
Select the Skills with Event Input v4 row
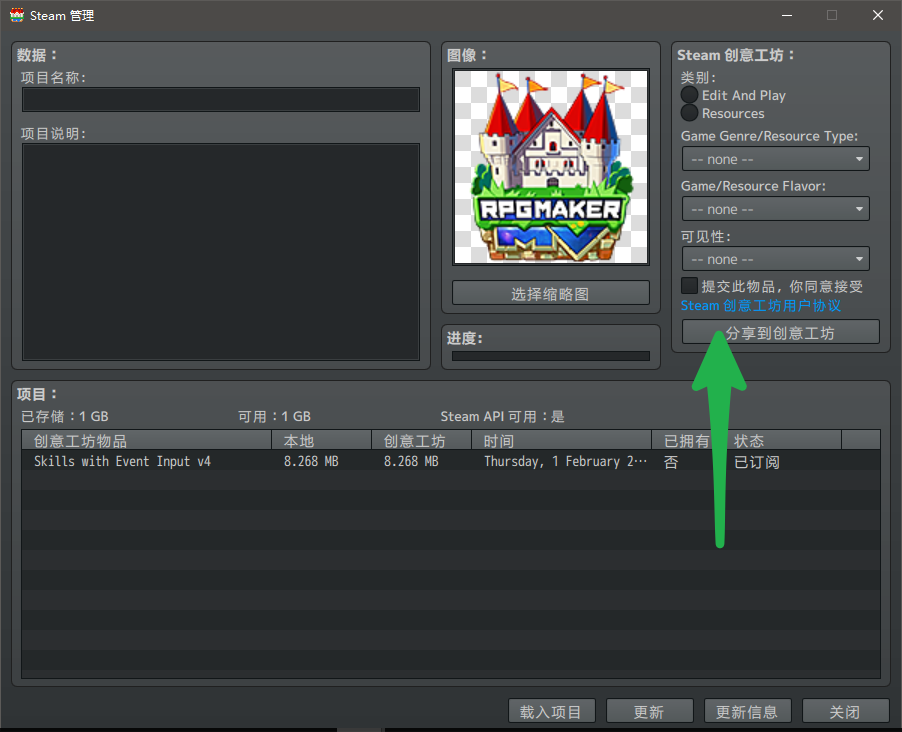451,461
